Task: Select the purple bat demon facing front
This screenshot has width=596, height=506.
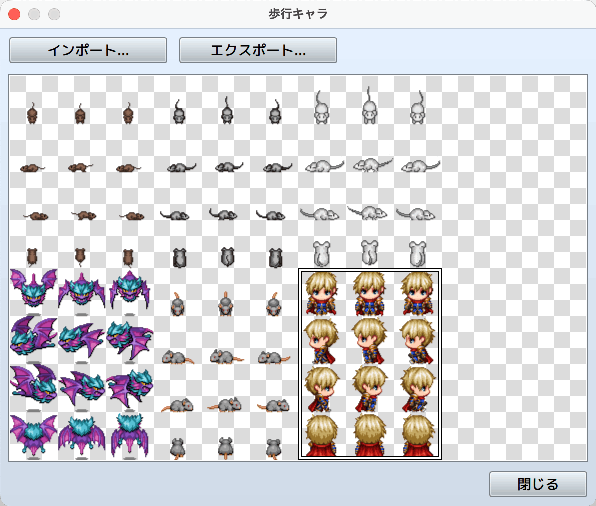Action: (82, 292)
